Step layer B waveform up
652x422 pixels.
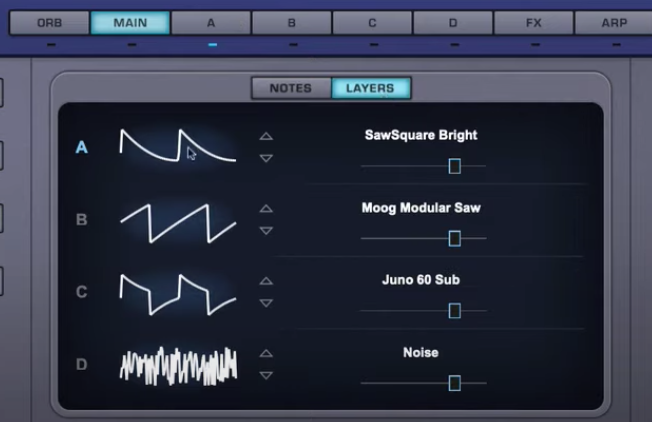tap(266, 209)
